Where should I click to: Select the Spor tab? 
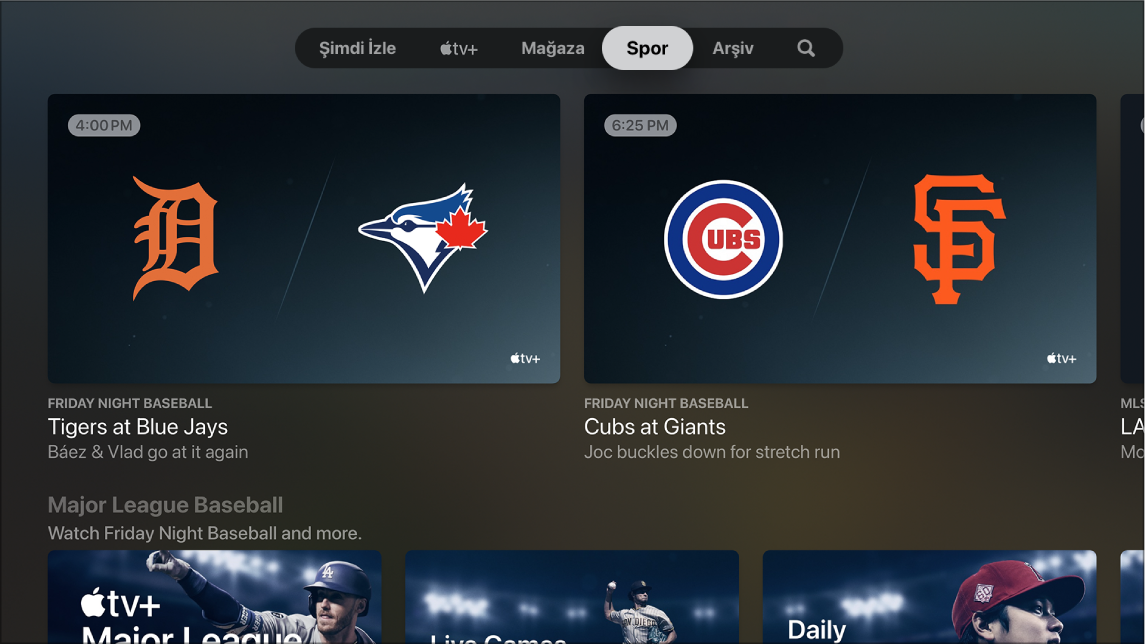(648, 48)
